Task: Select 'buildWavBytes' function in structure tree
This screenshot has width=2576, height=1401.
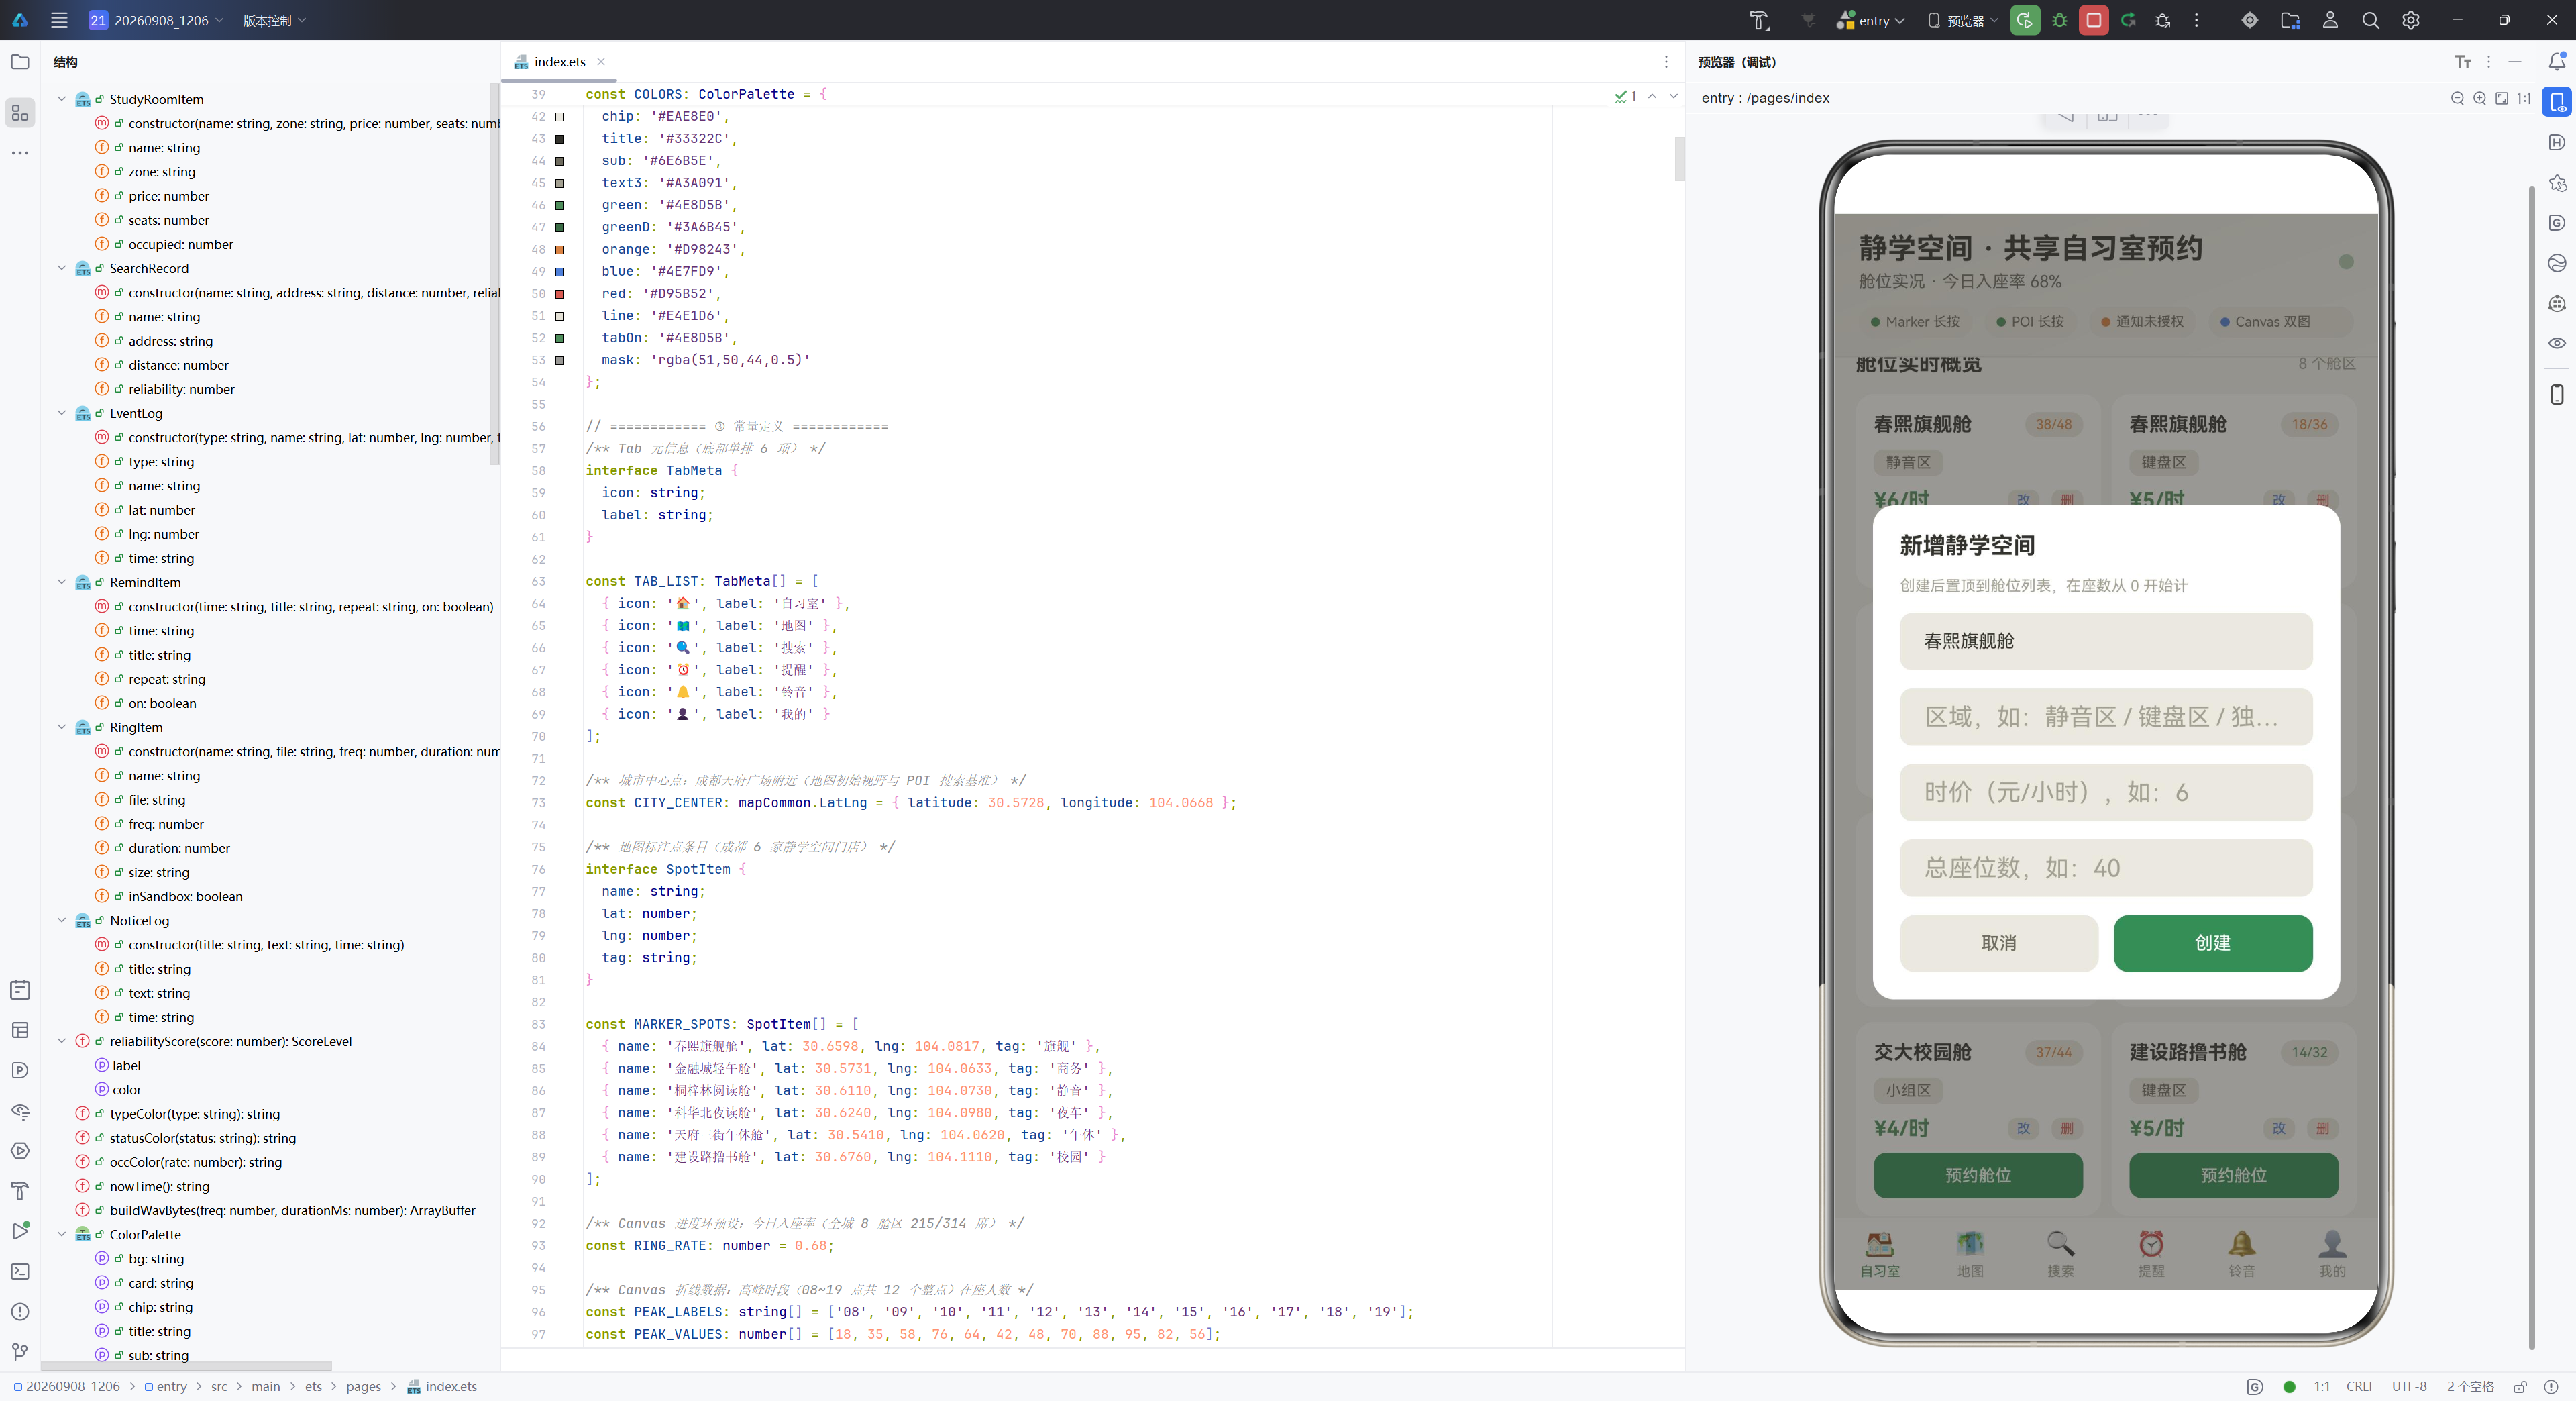Action: [292, 1210]
